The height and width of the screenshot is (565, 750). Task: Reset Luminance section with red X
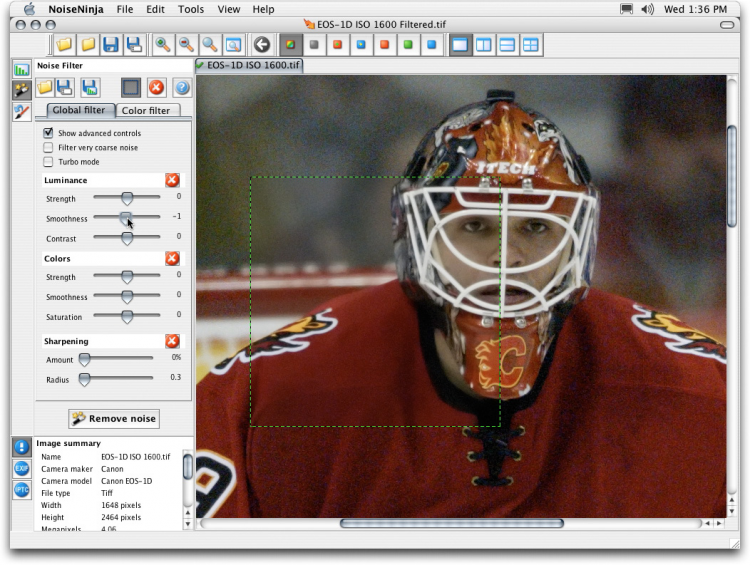[172, 180]
